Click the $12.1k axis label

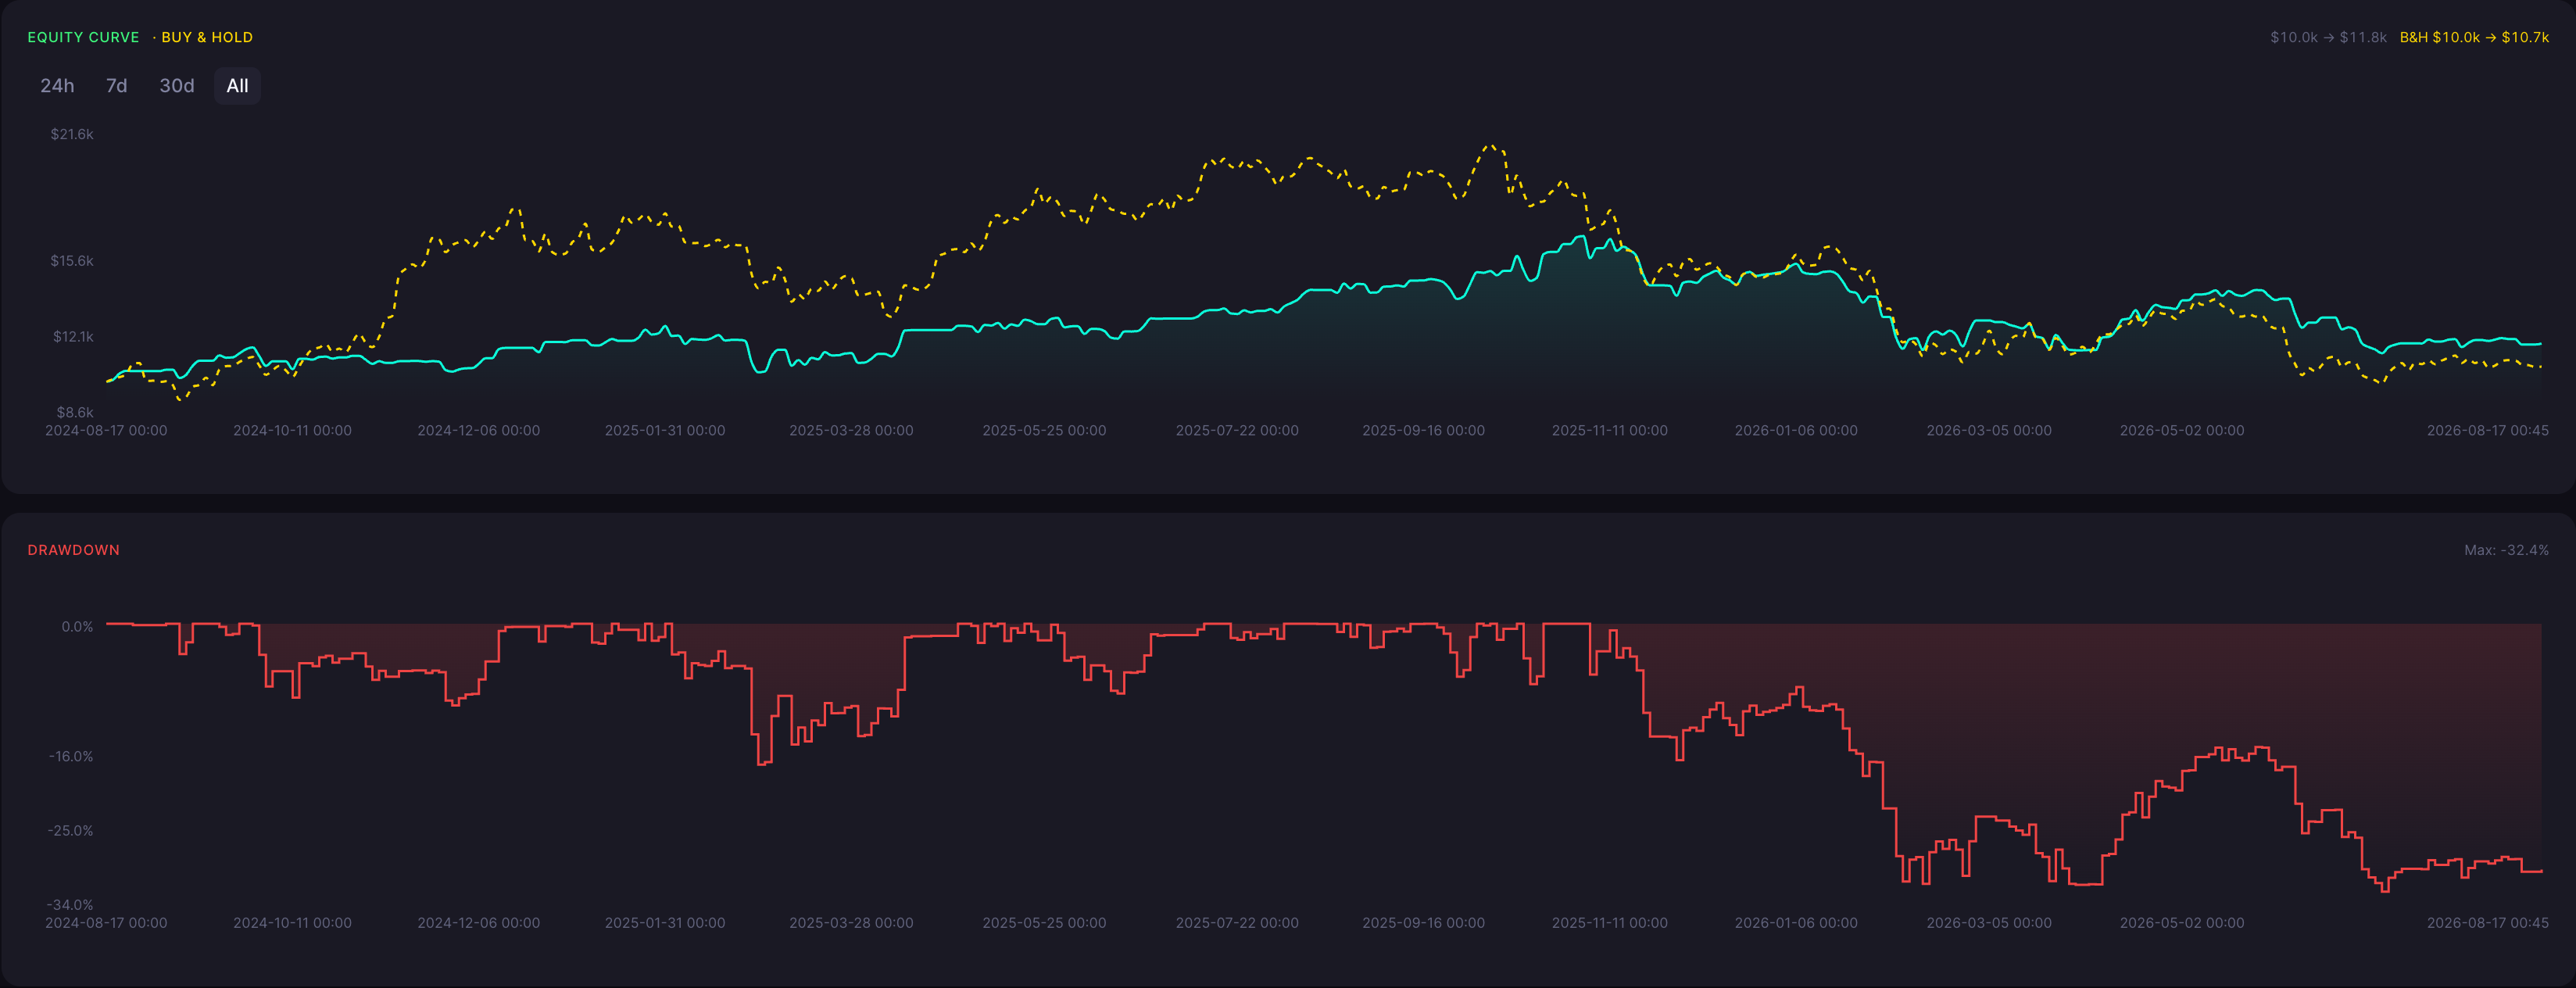point(73,337)
